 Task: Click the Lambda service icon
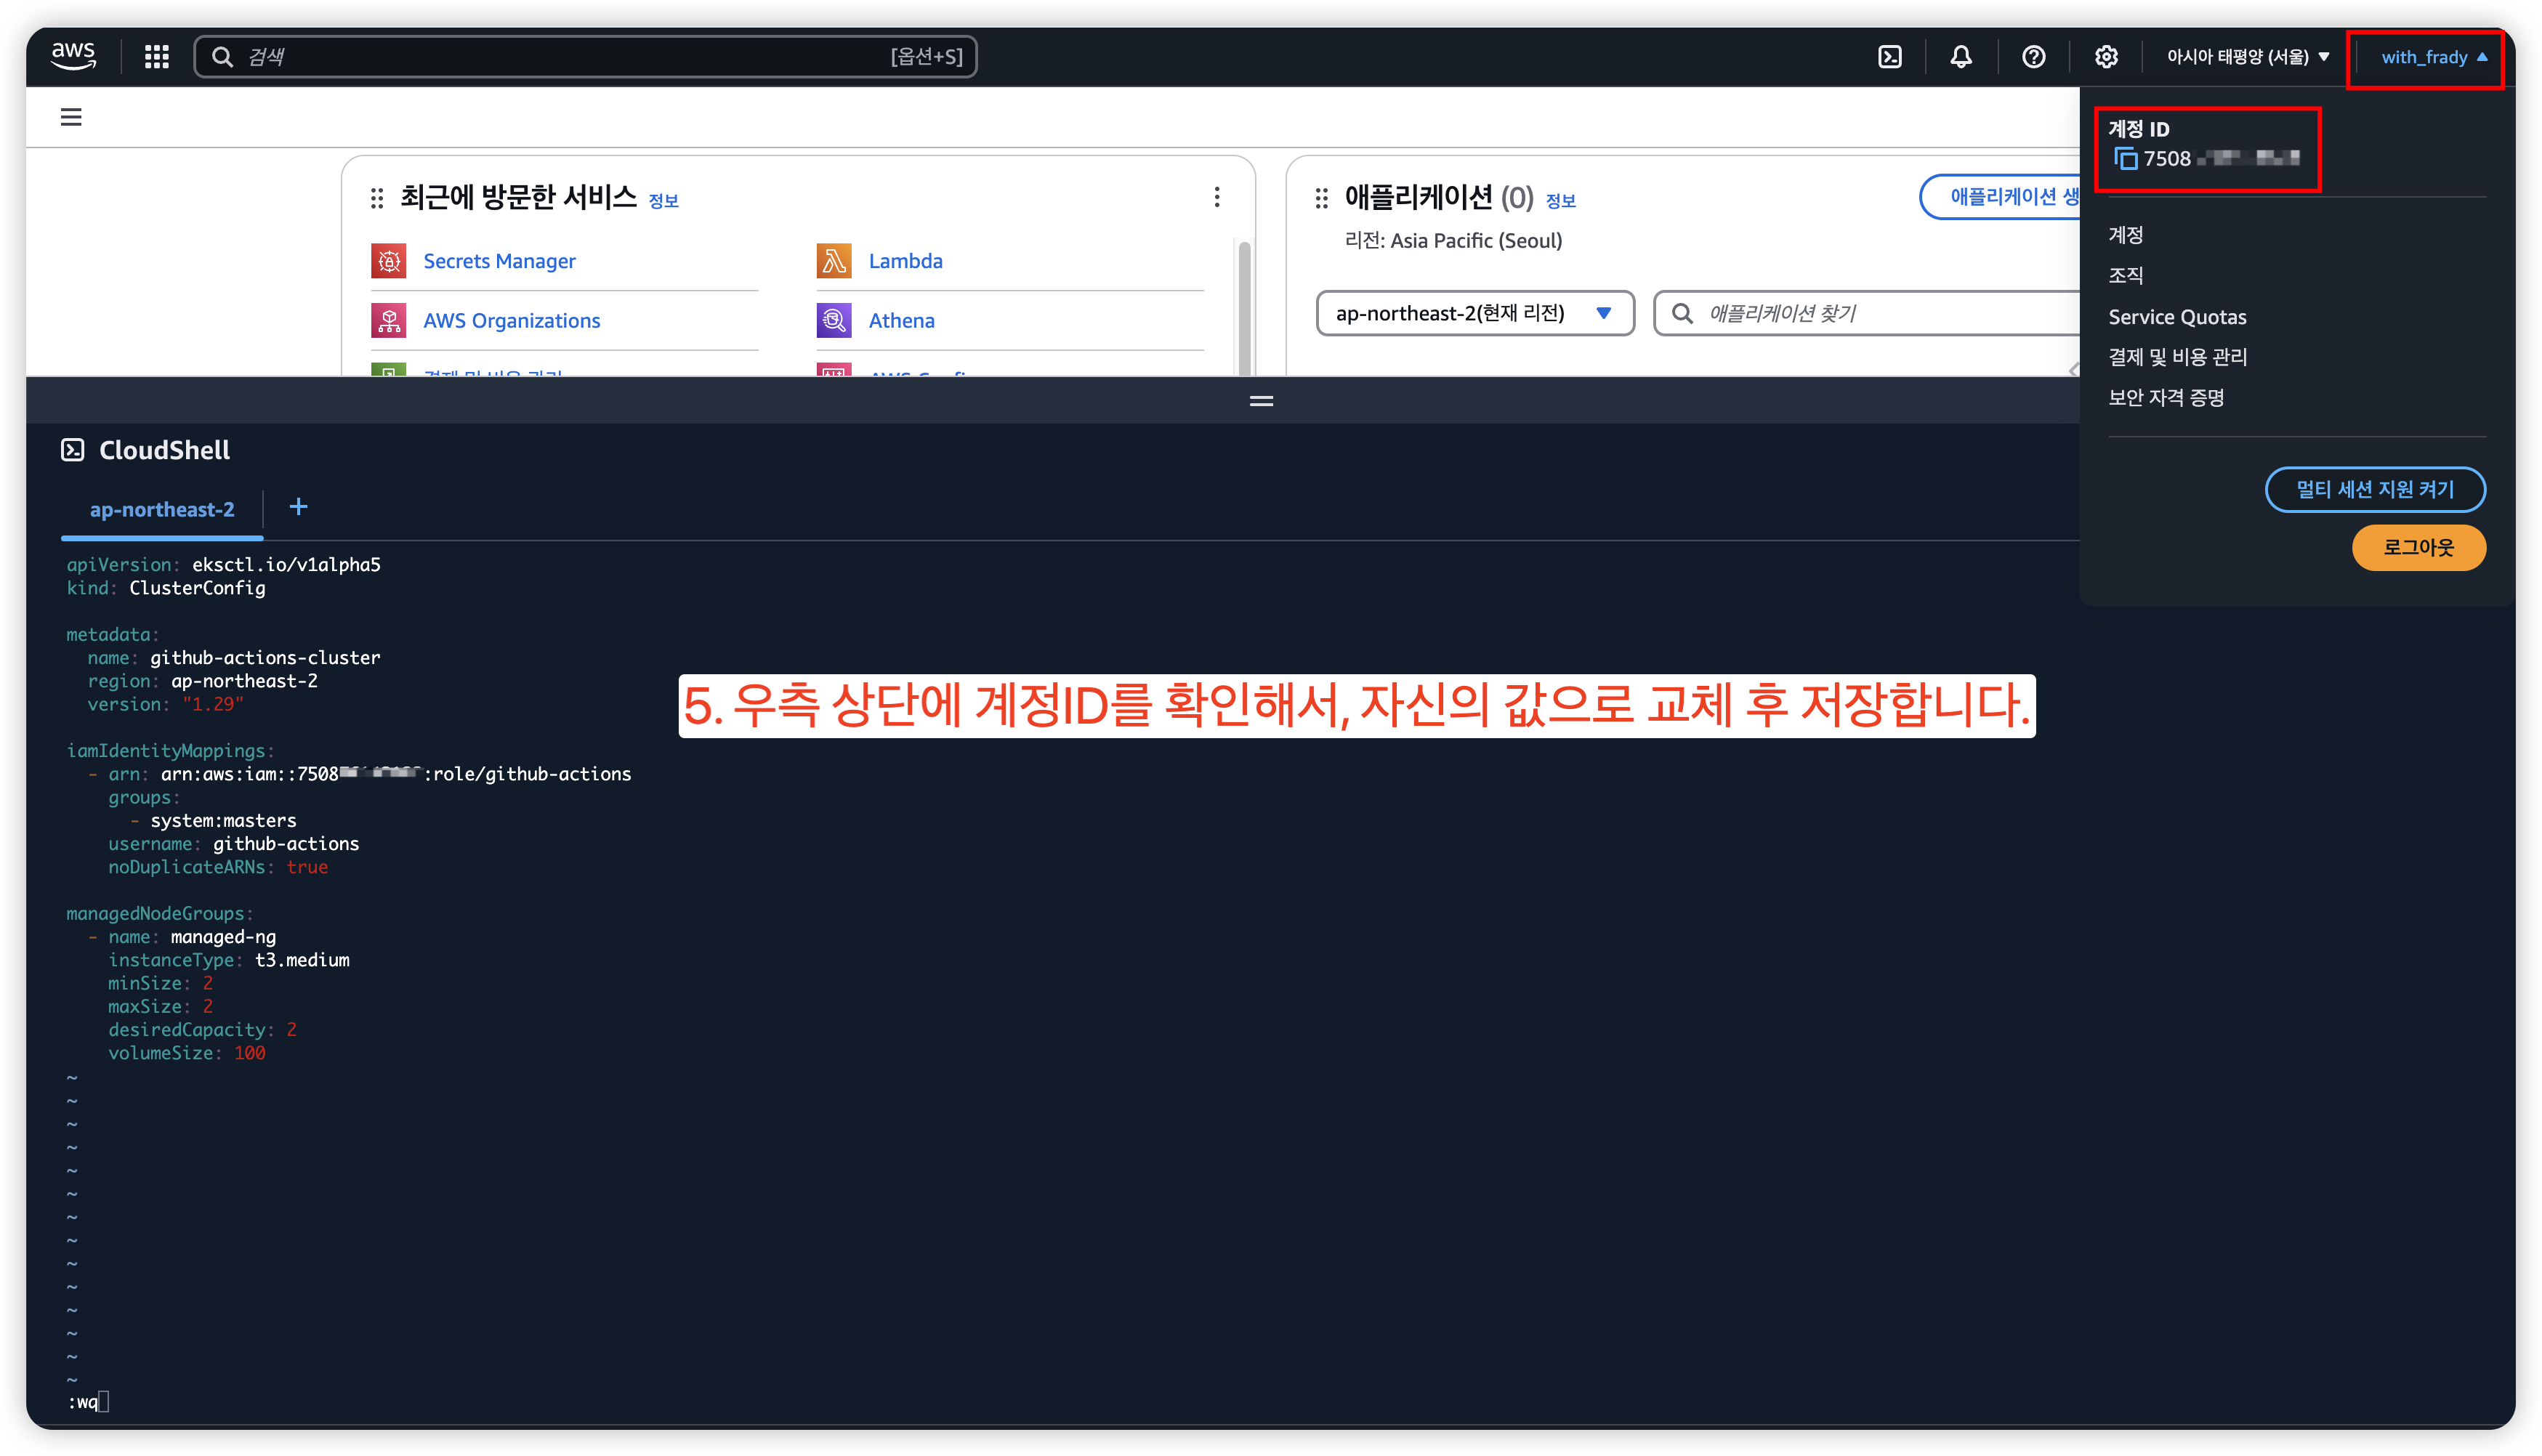[x=833, y=261]
